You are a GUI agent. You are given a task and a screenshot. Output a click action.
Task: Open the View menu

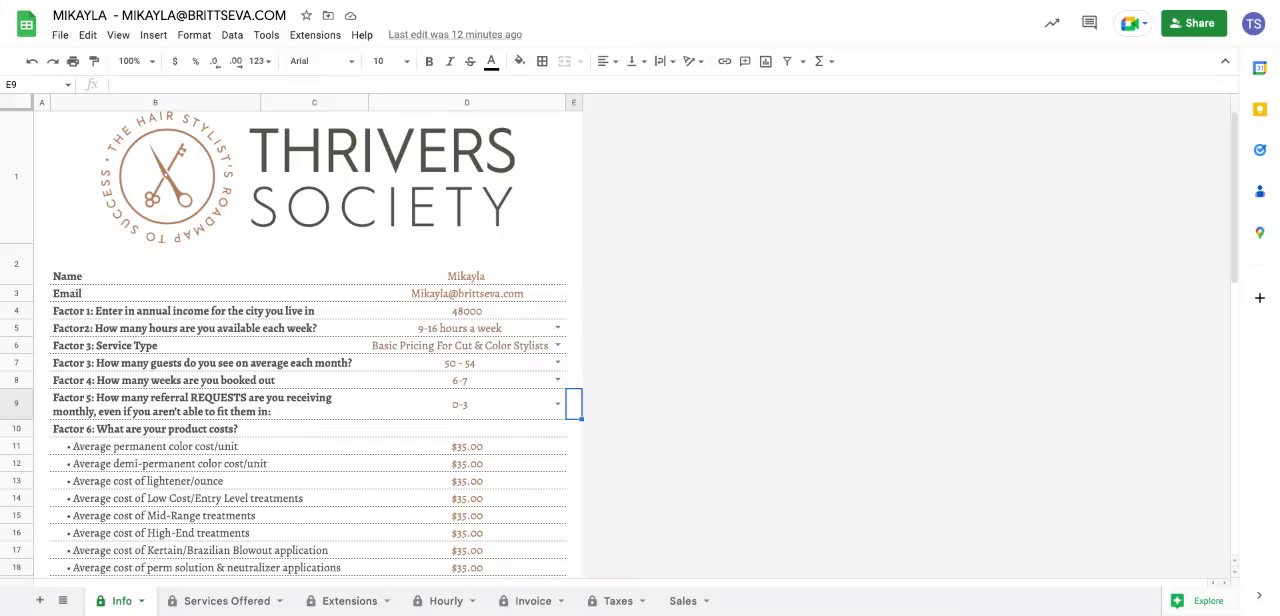coord(118,35)
